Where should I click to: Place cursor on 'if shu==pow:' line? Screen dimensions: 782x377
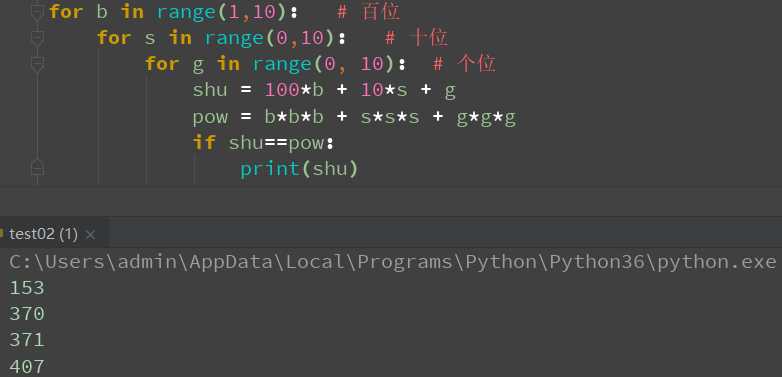(x=263, y=143)
